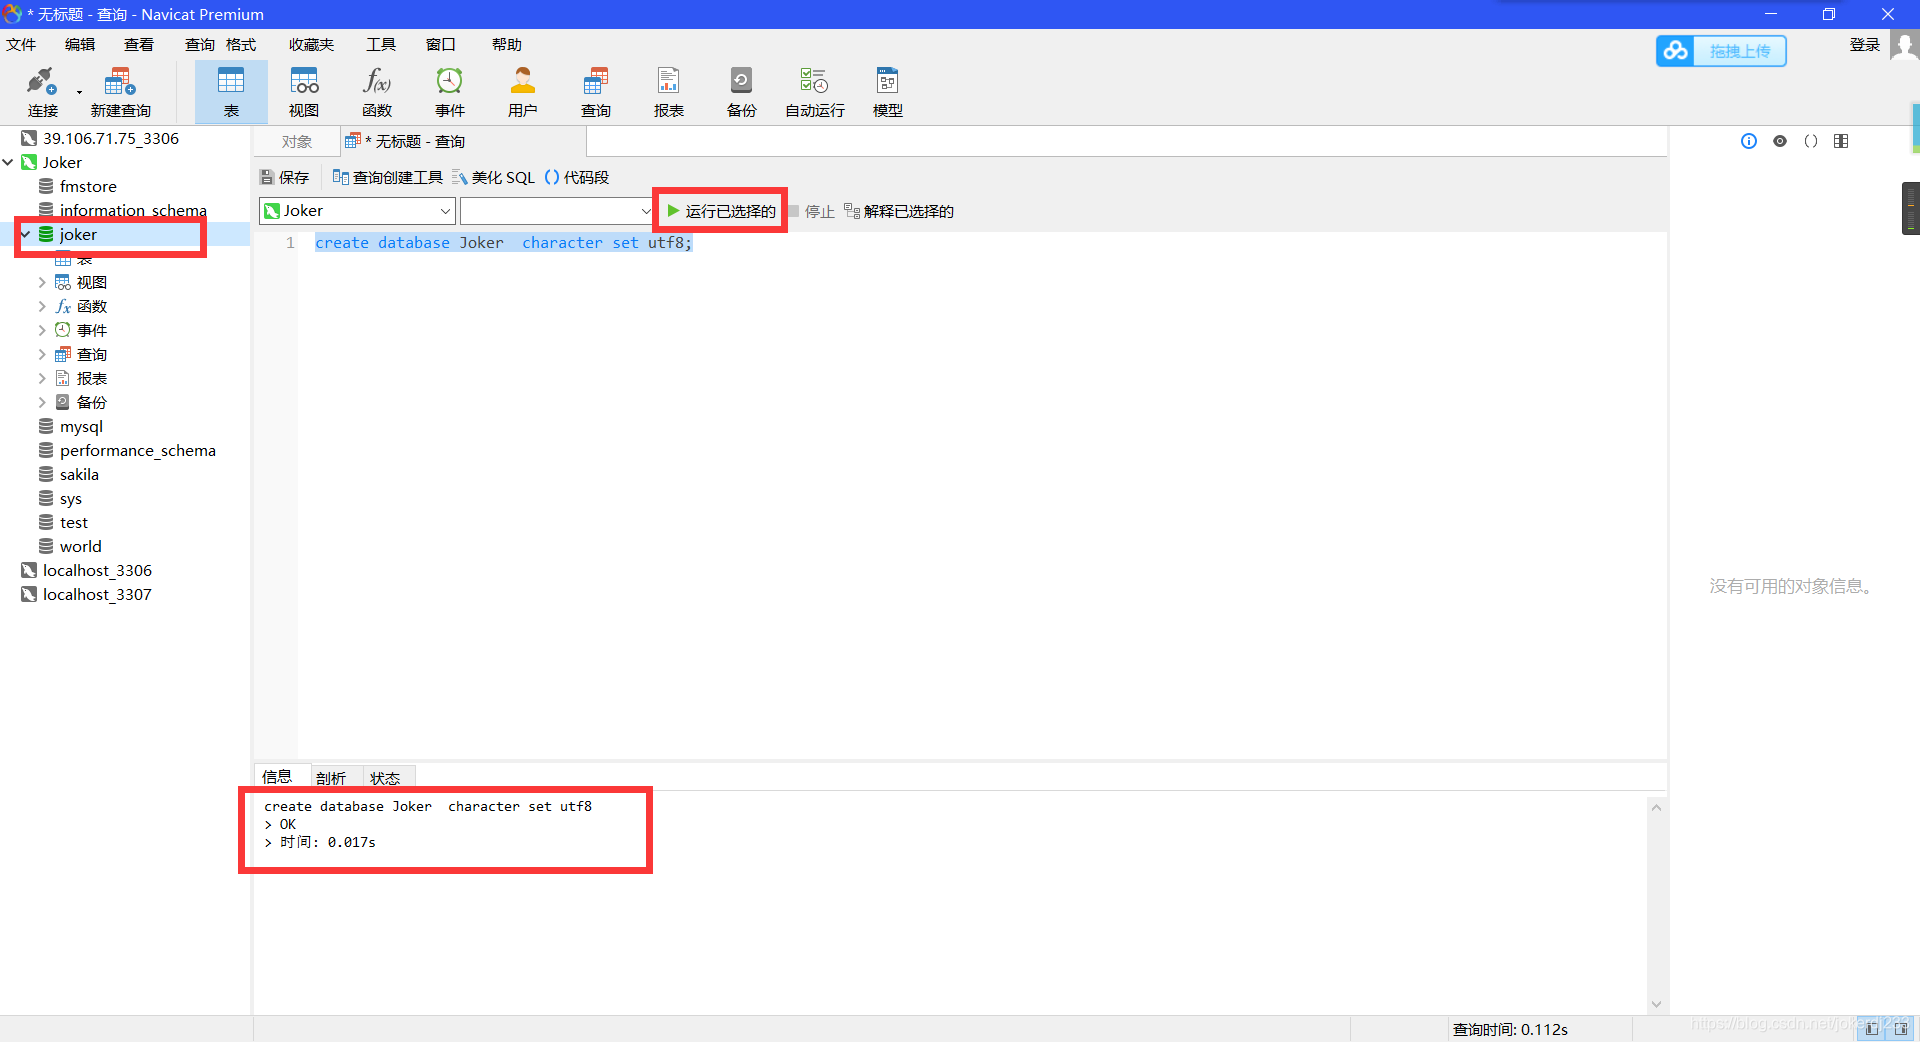
Task: Select the 39.106.71.75_3306 connection
Action: point(110,139)
